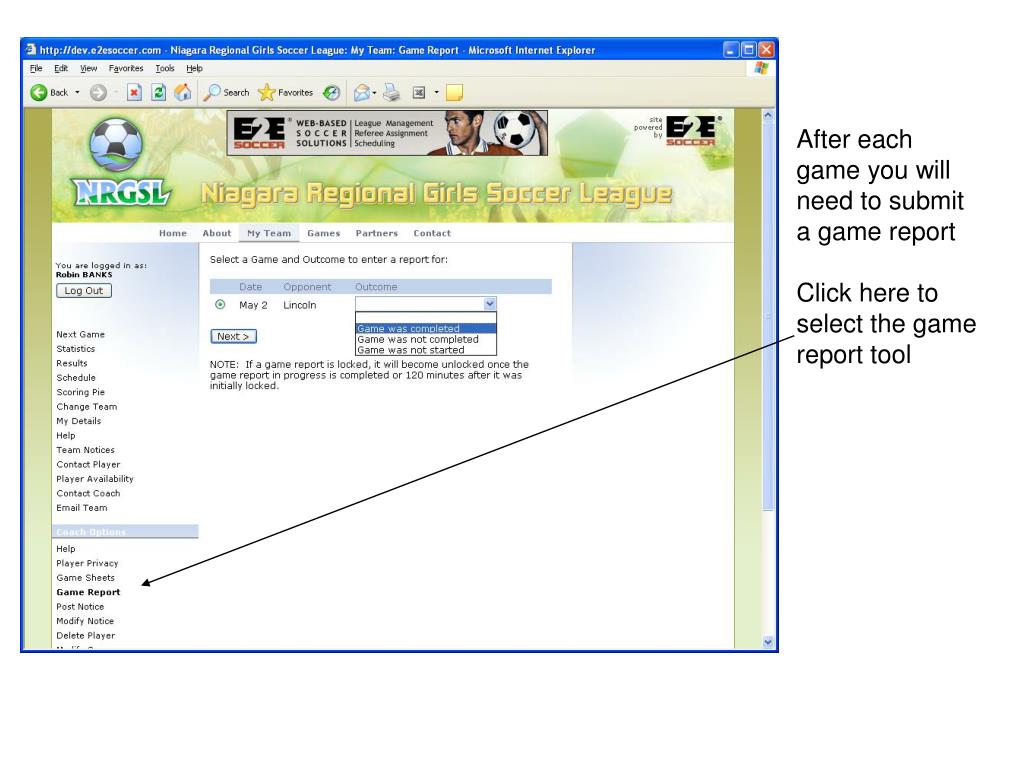
Task: Open the Player Availability link
Action: (95, 479)
